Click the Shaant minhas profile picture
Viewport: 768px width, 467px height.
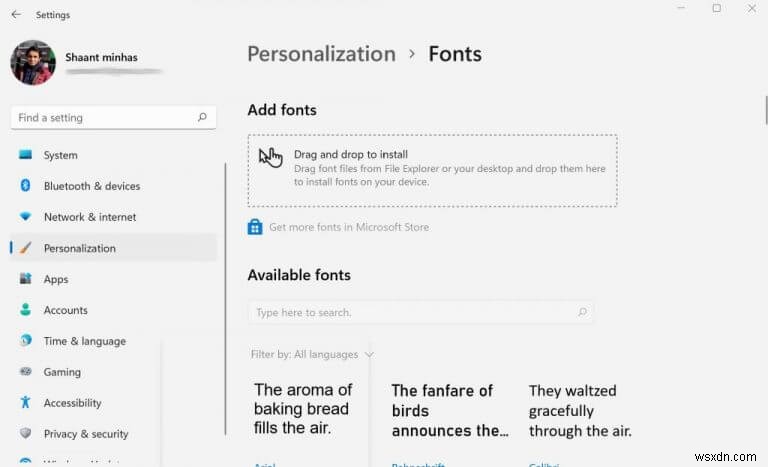(33, 63)
